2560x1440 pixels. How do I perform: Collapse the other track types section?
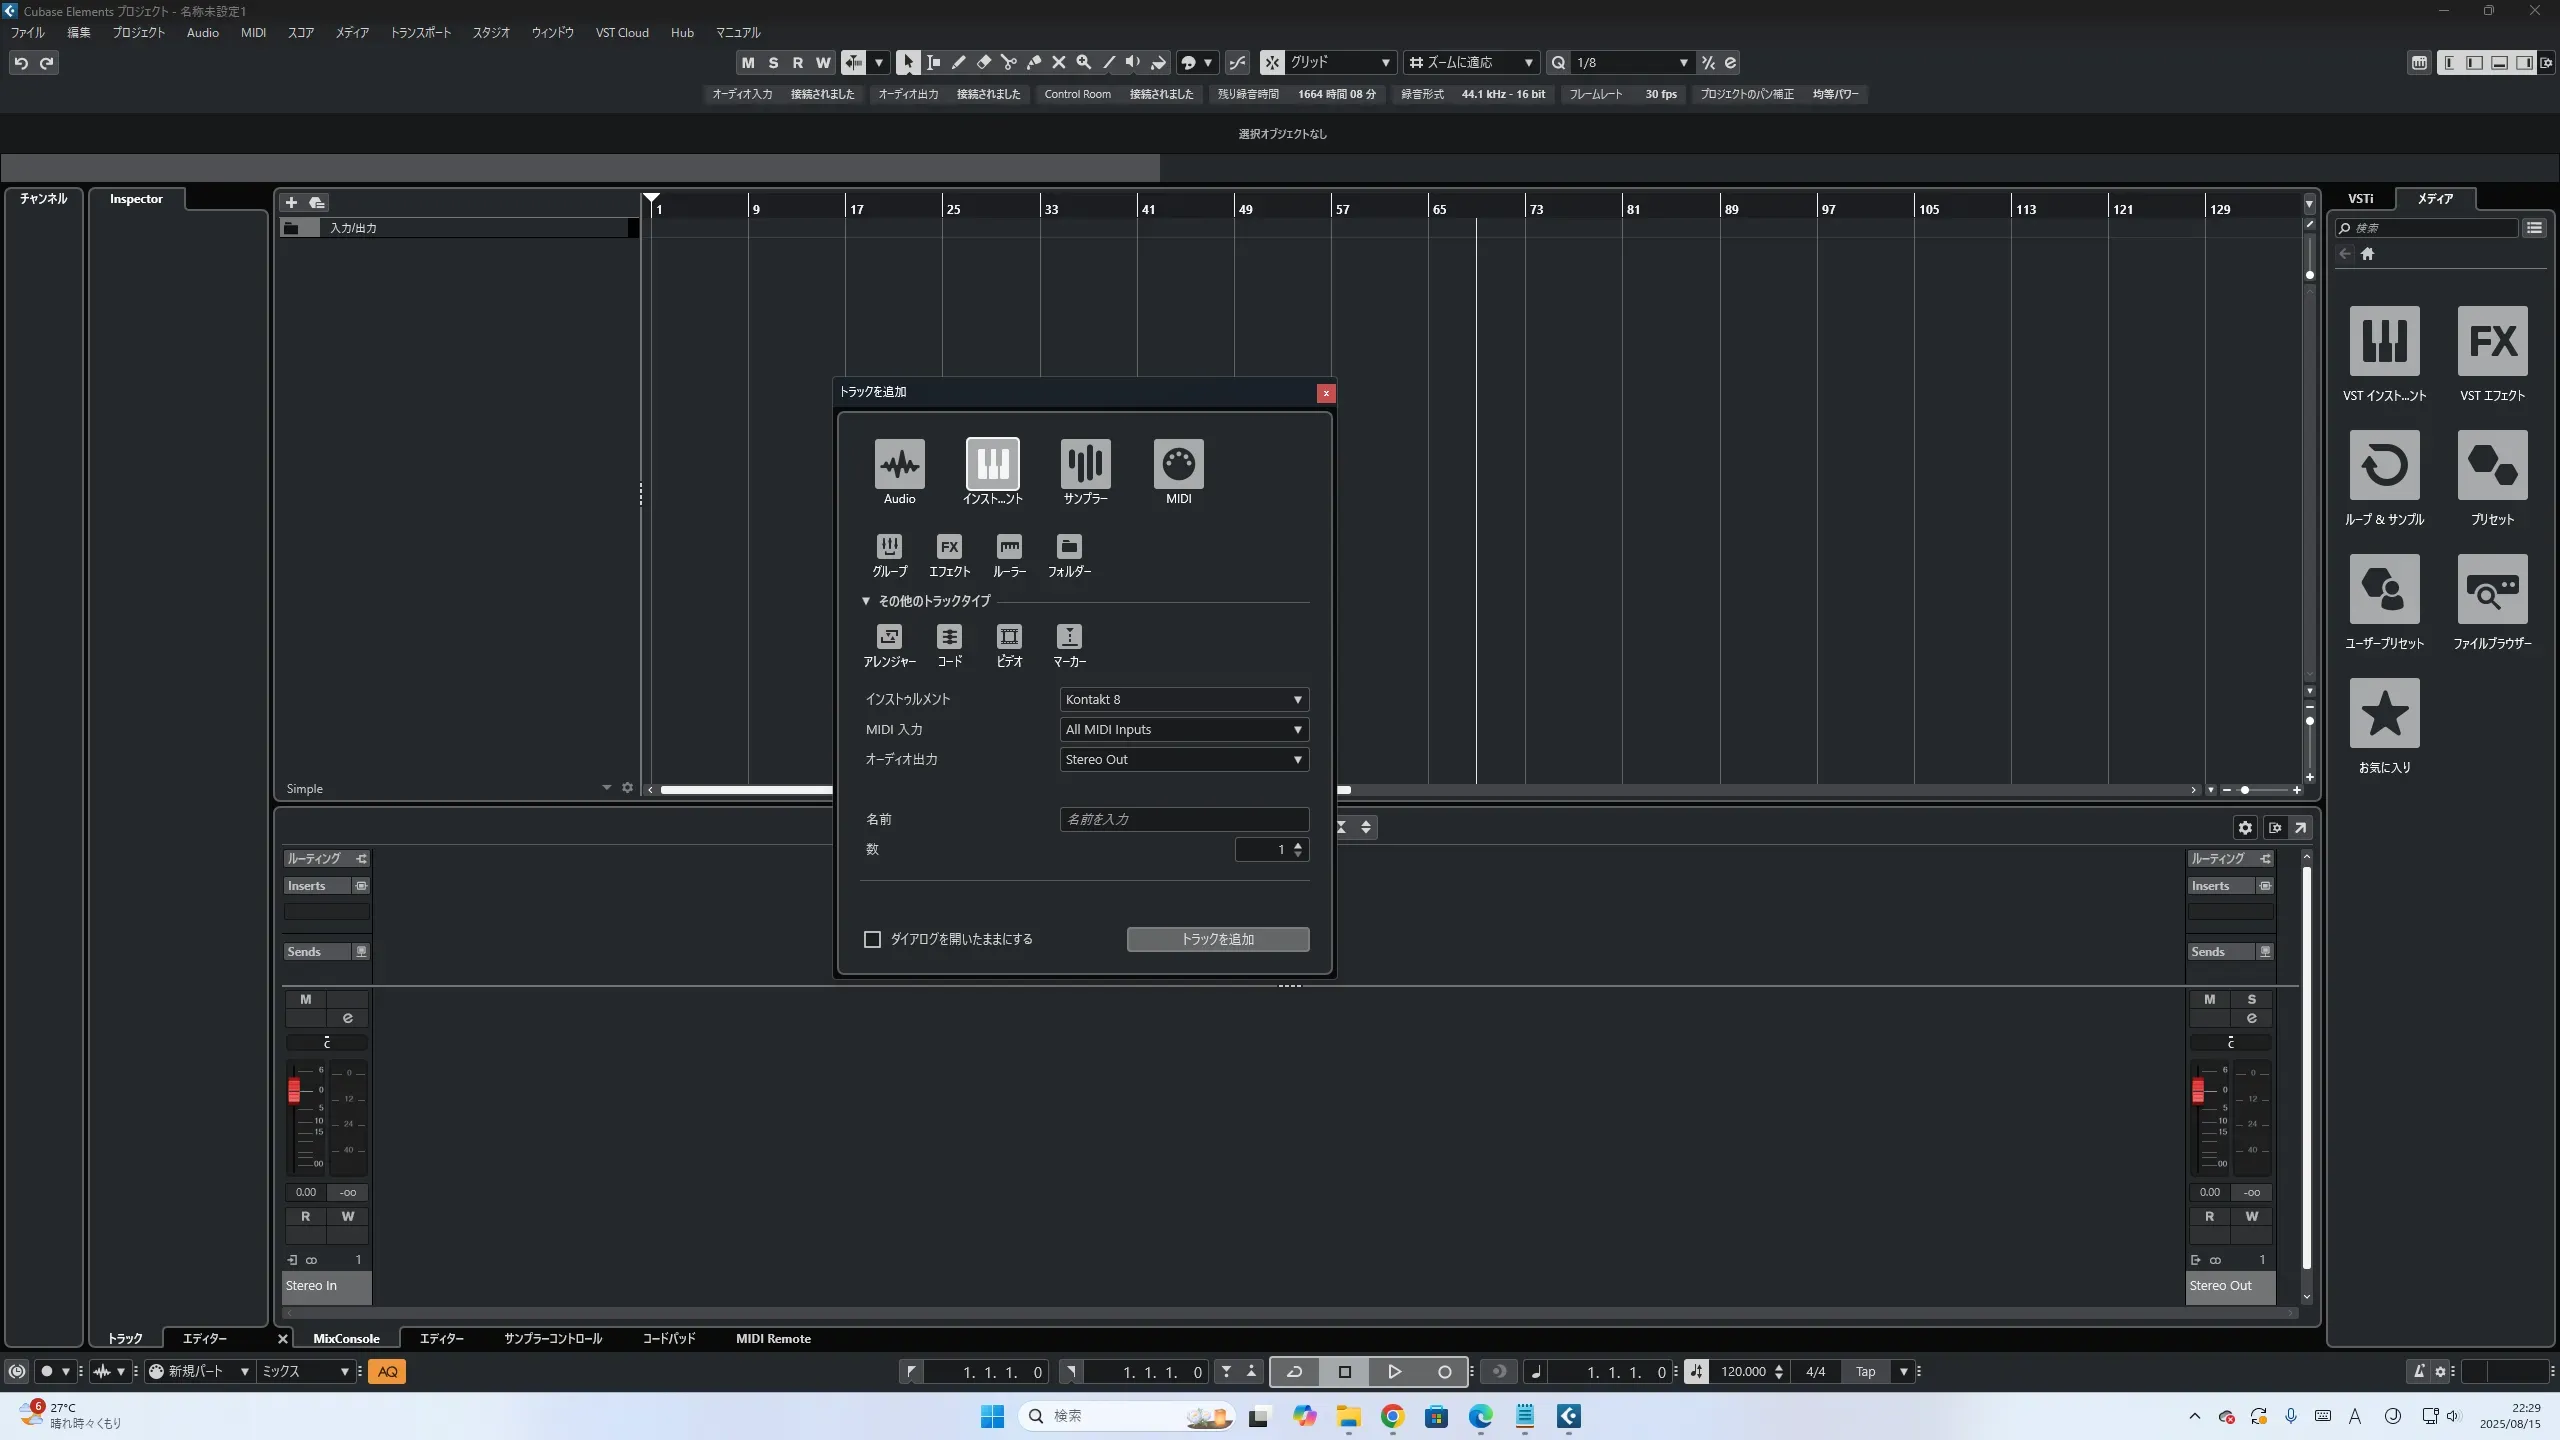pyautogui.click(x=866, y=601)
